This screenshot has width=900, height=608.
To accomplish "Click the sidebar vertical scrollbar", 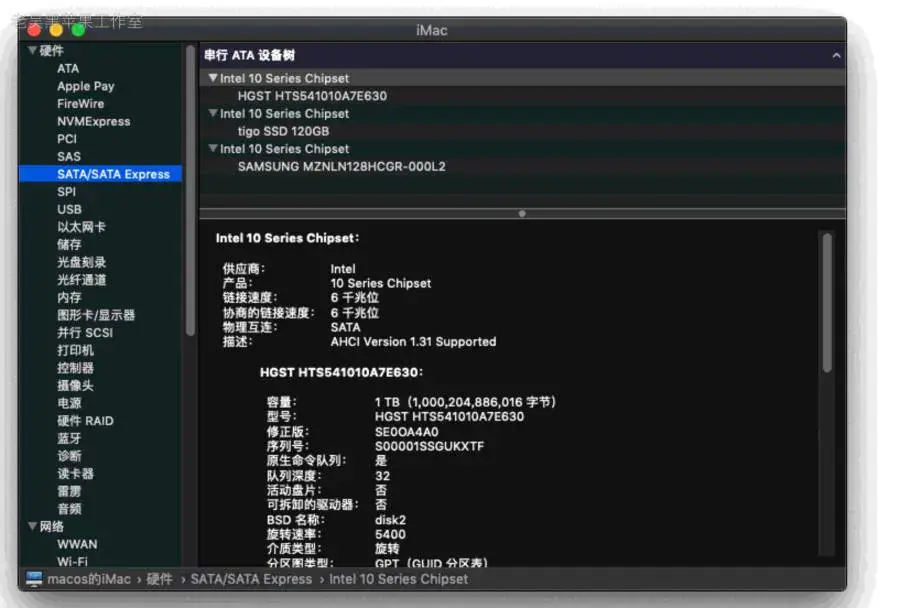I will [x=190, y=191].
